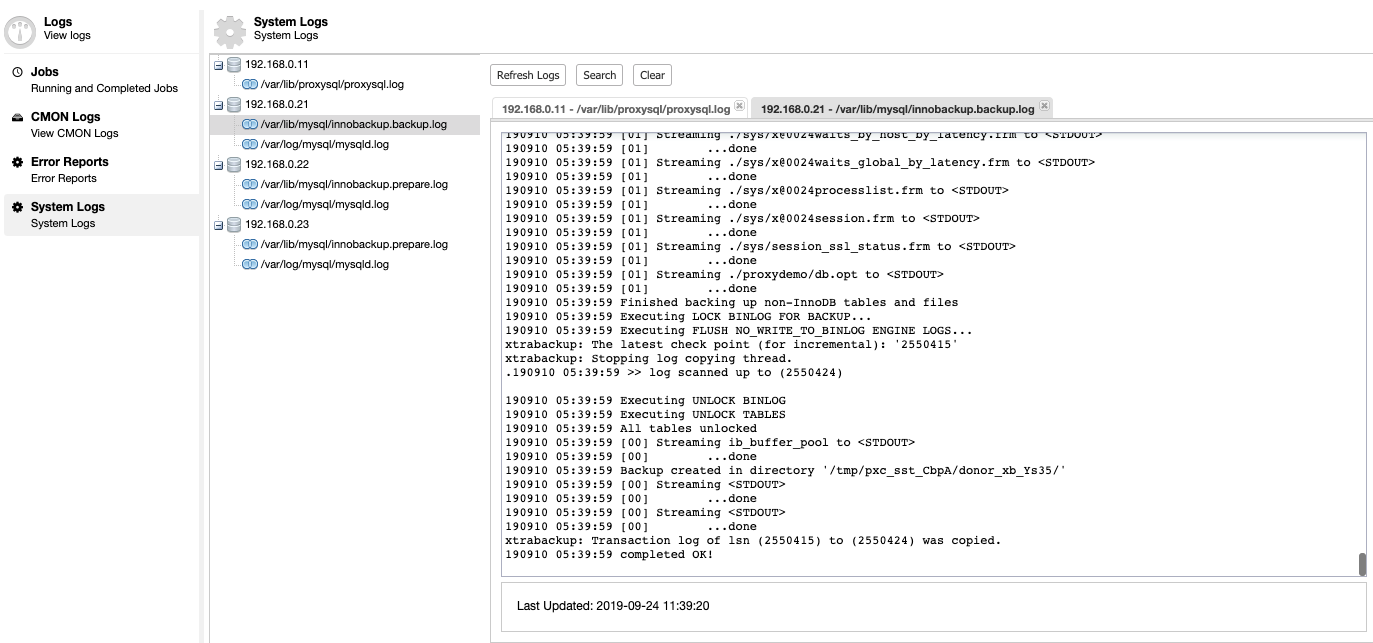Click the large System Logs header gear
This screenshot has height=643, width=1373.
click(x=230, y=30)
